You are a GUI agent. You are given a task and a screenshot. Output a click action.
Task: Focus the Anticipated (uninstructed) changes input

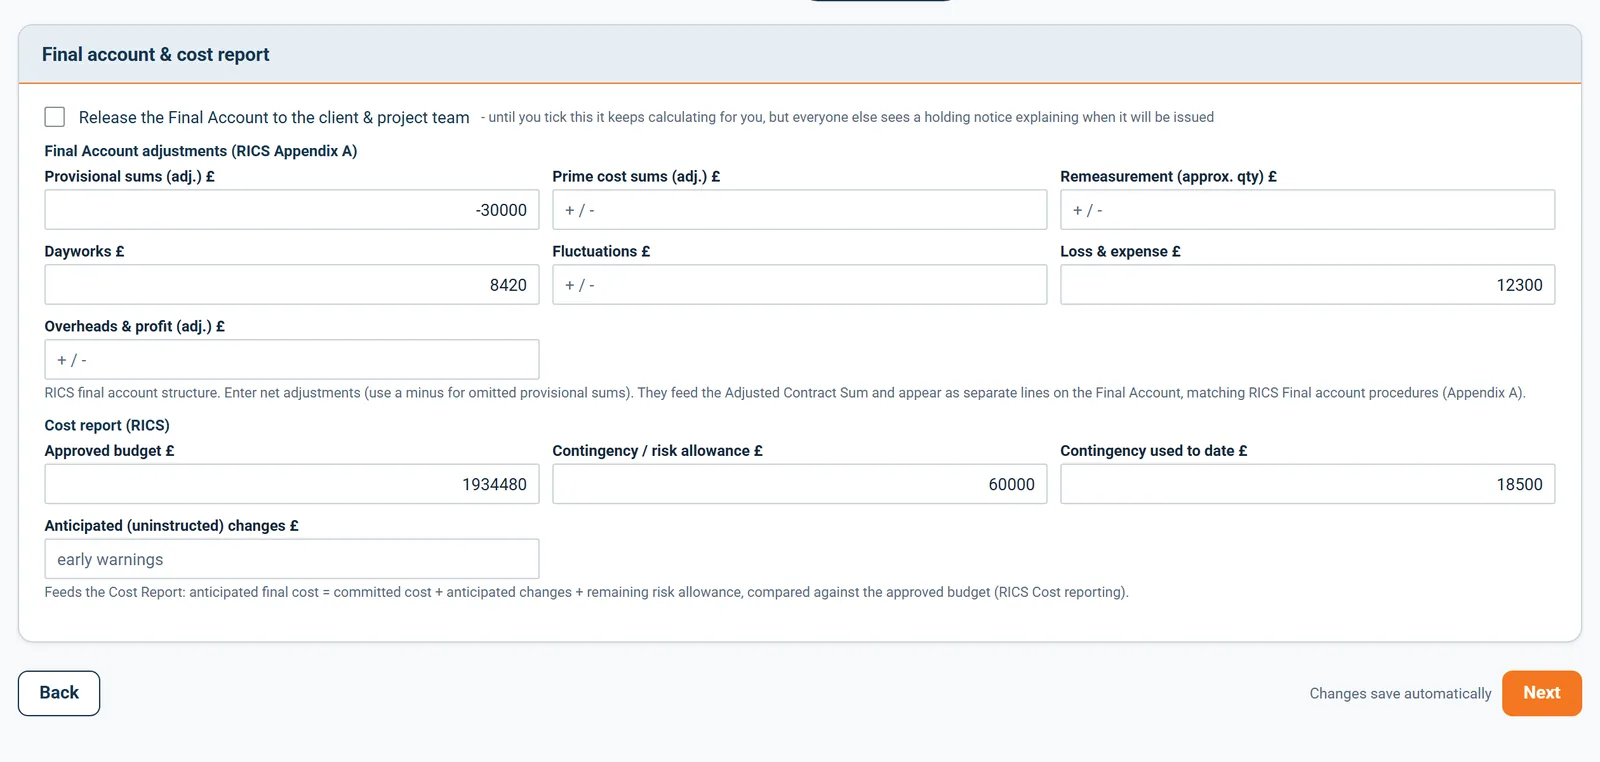(x=292, y=559)
